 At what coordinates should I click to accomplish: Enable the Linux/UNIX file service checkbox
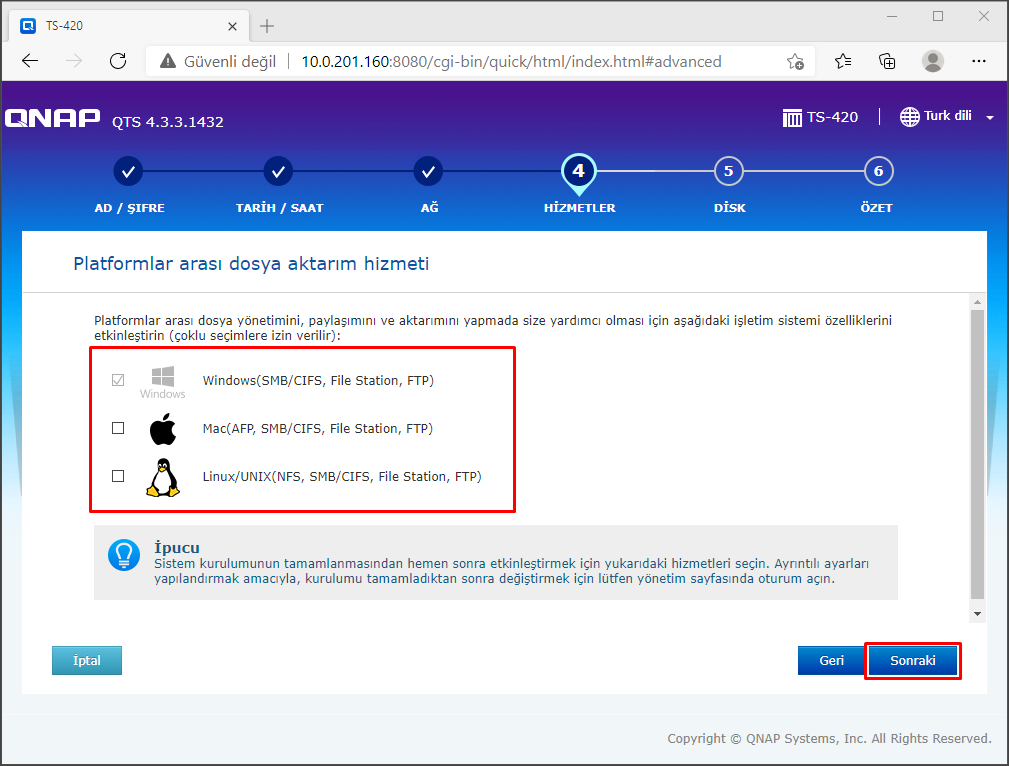pyautogui.click(x=118, y=476)
